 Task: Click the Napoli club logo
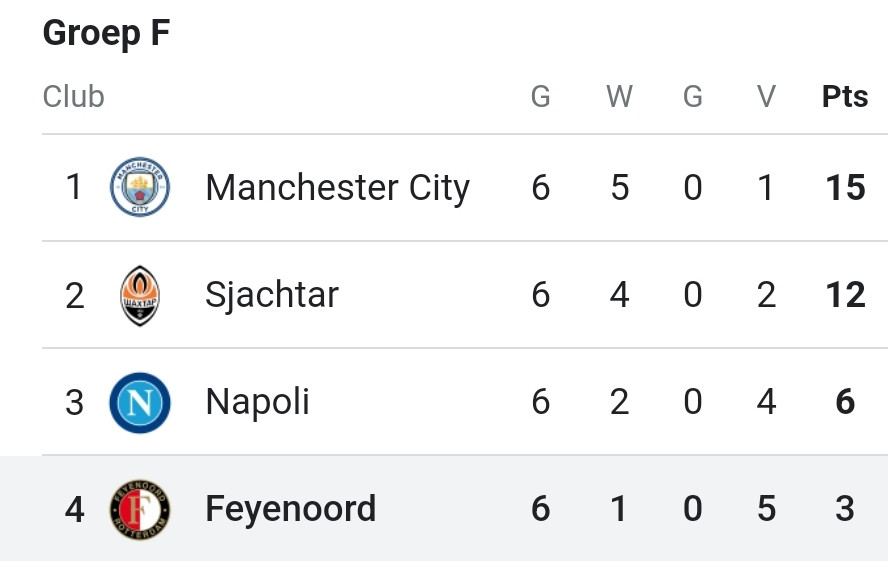point(140,402)
